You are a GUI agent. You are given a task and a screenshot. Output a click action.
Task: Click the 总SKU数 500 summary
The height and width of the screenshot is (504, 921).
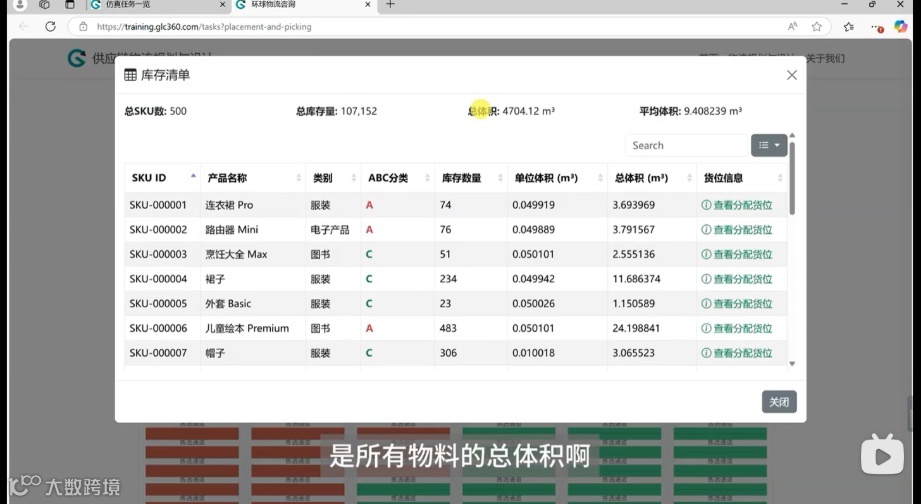[156, 111]
